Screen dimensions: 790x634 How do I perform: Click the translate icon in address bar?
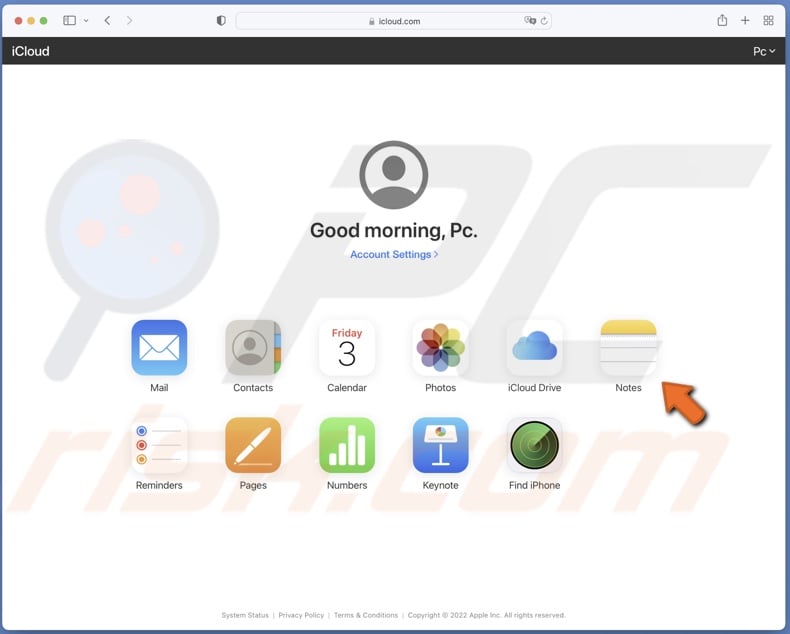pos(530,21)
